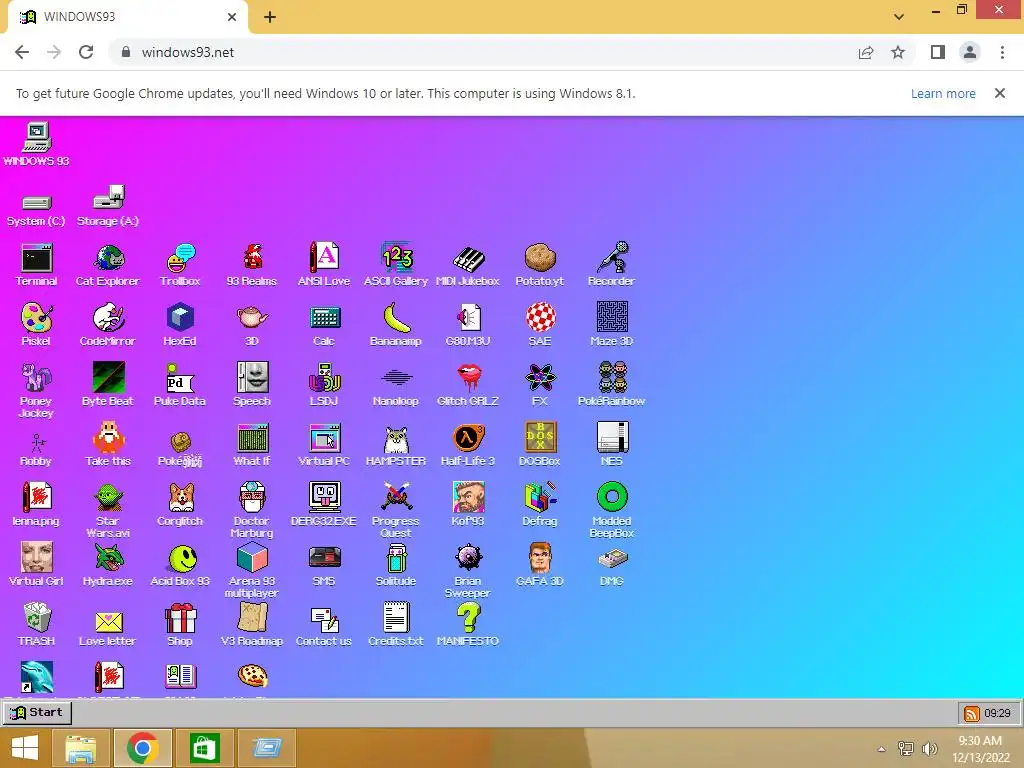Open the Speech face icon
The height and width of the screenshot is (768, 1024).
(252, 385)
